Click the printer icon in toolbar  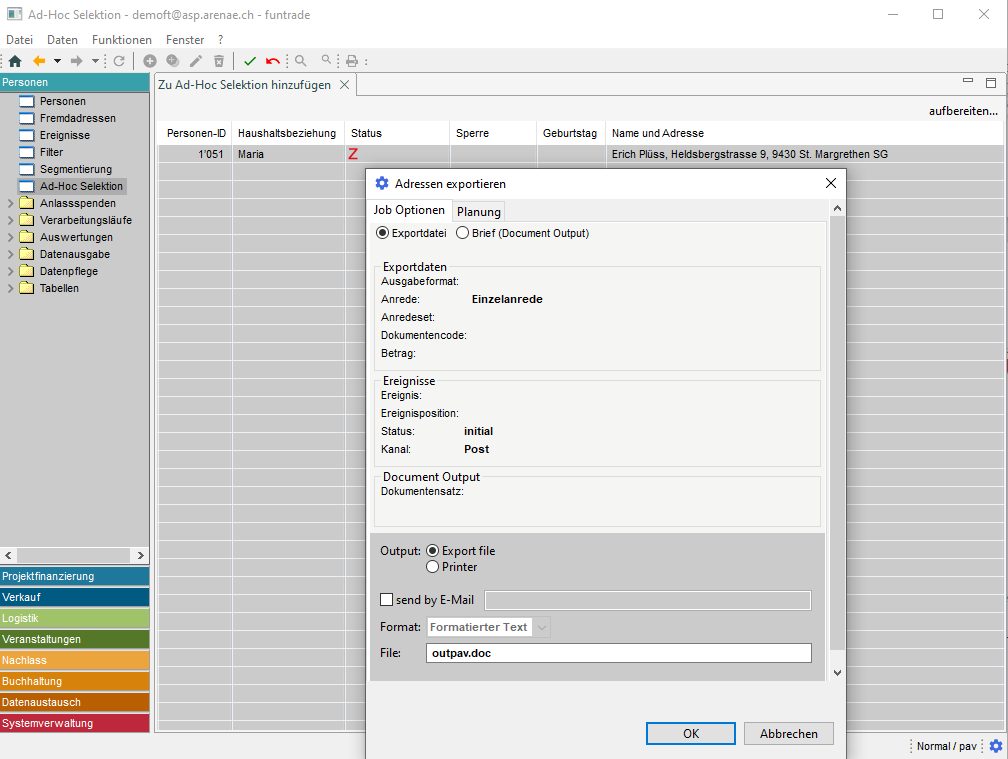click(351, 61)
